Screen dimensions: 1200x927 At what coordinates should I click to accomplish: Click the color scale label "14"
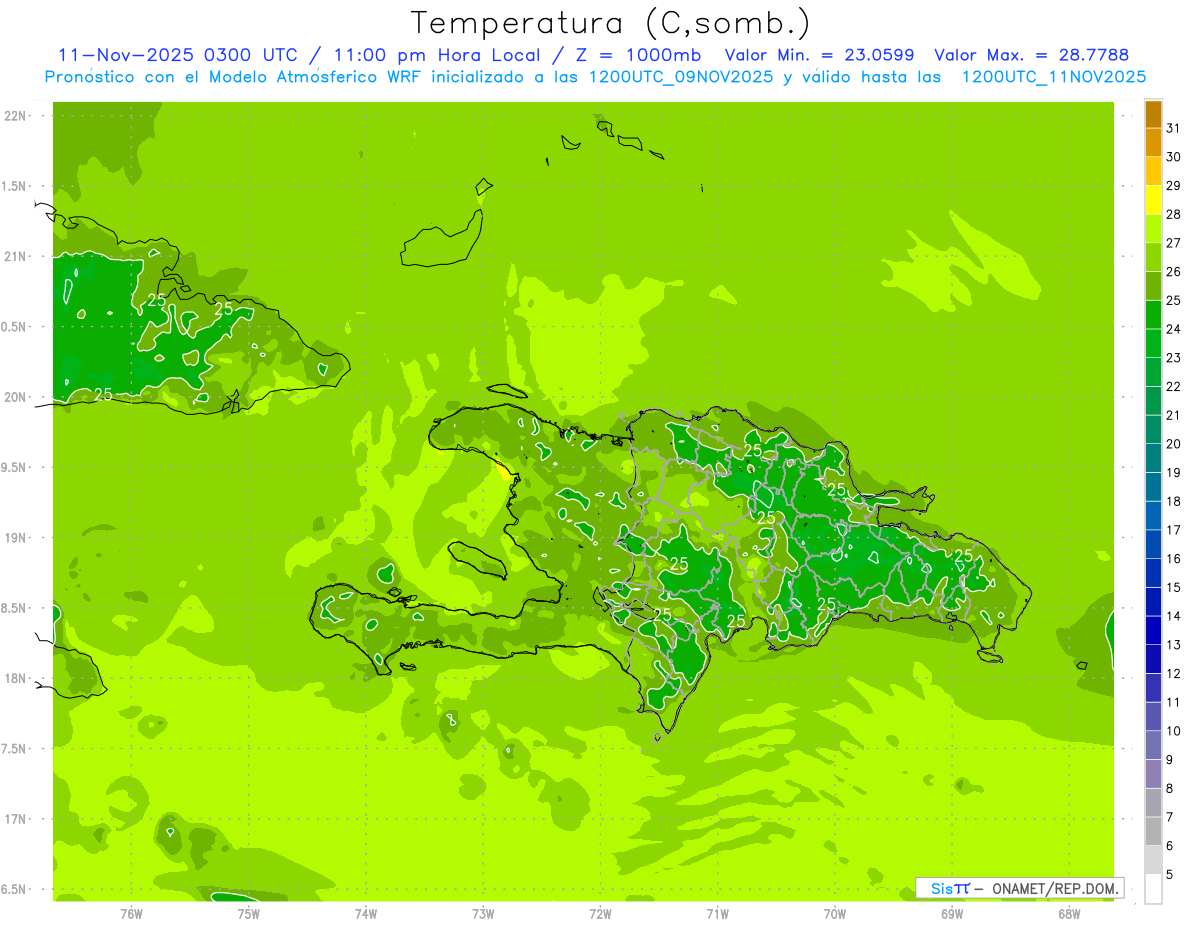1174,616
